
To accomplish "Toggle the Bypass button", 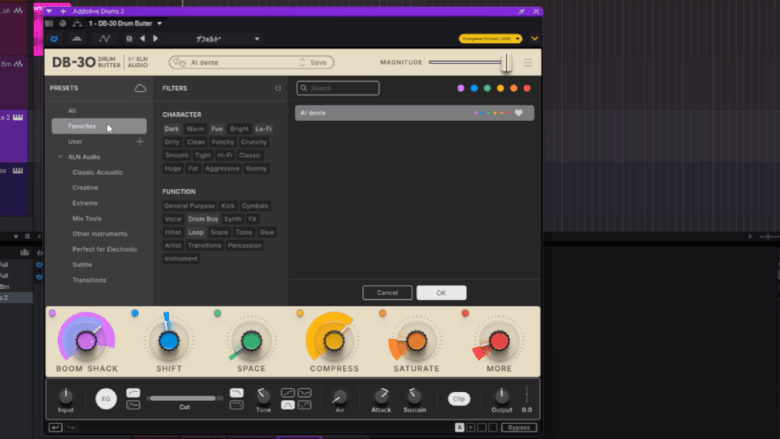I will pos(517,427).
